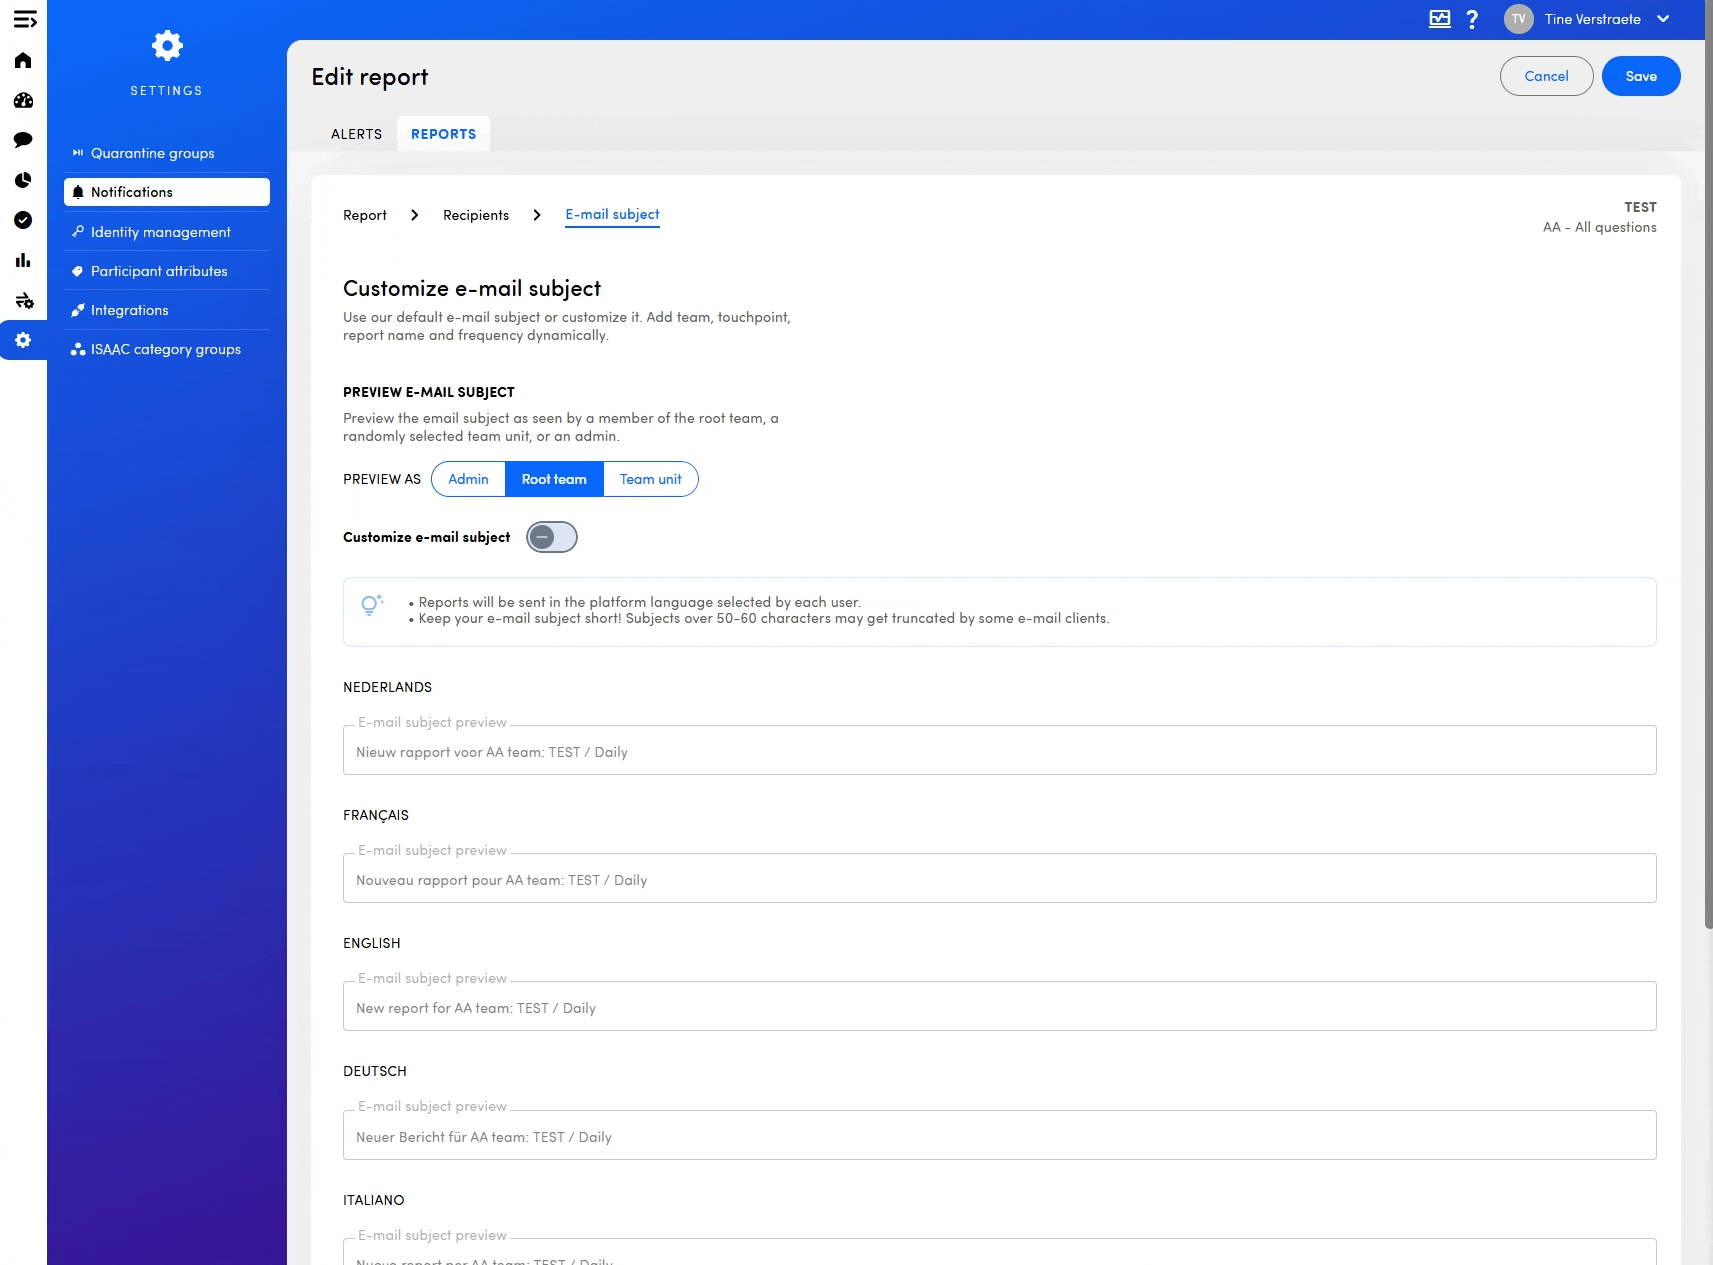Open Identity management settings
Viewport: 1713px width, 1265px height.
[x=160, y=232]
